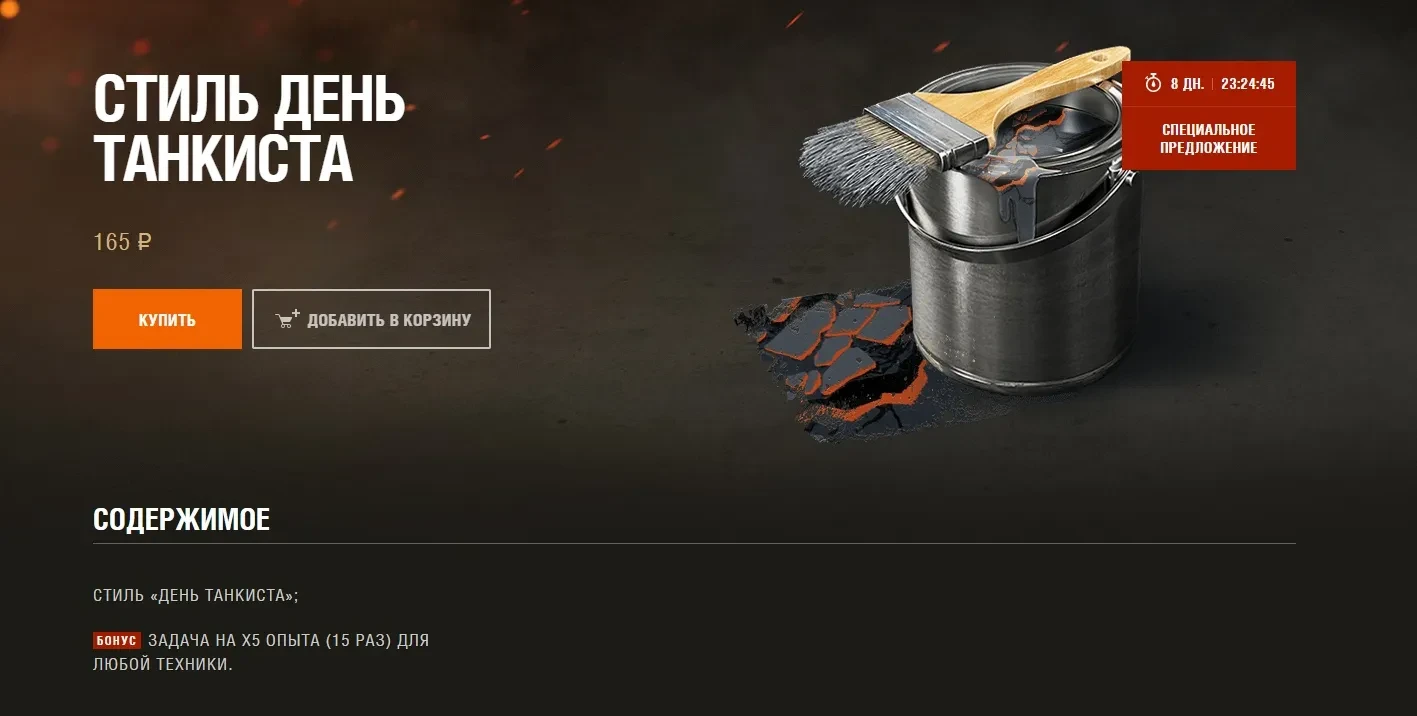The height and width of the screenshot is (716, 1417).
Task: Click the stopwatch timer icon
Action: pyautogui.click(x=1153, y=83)
